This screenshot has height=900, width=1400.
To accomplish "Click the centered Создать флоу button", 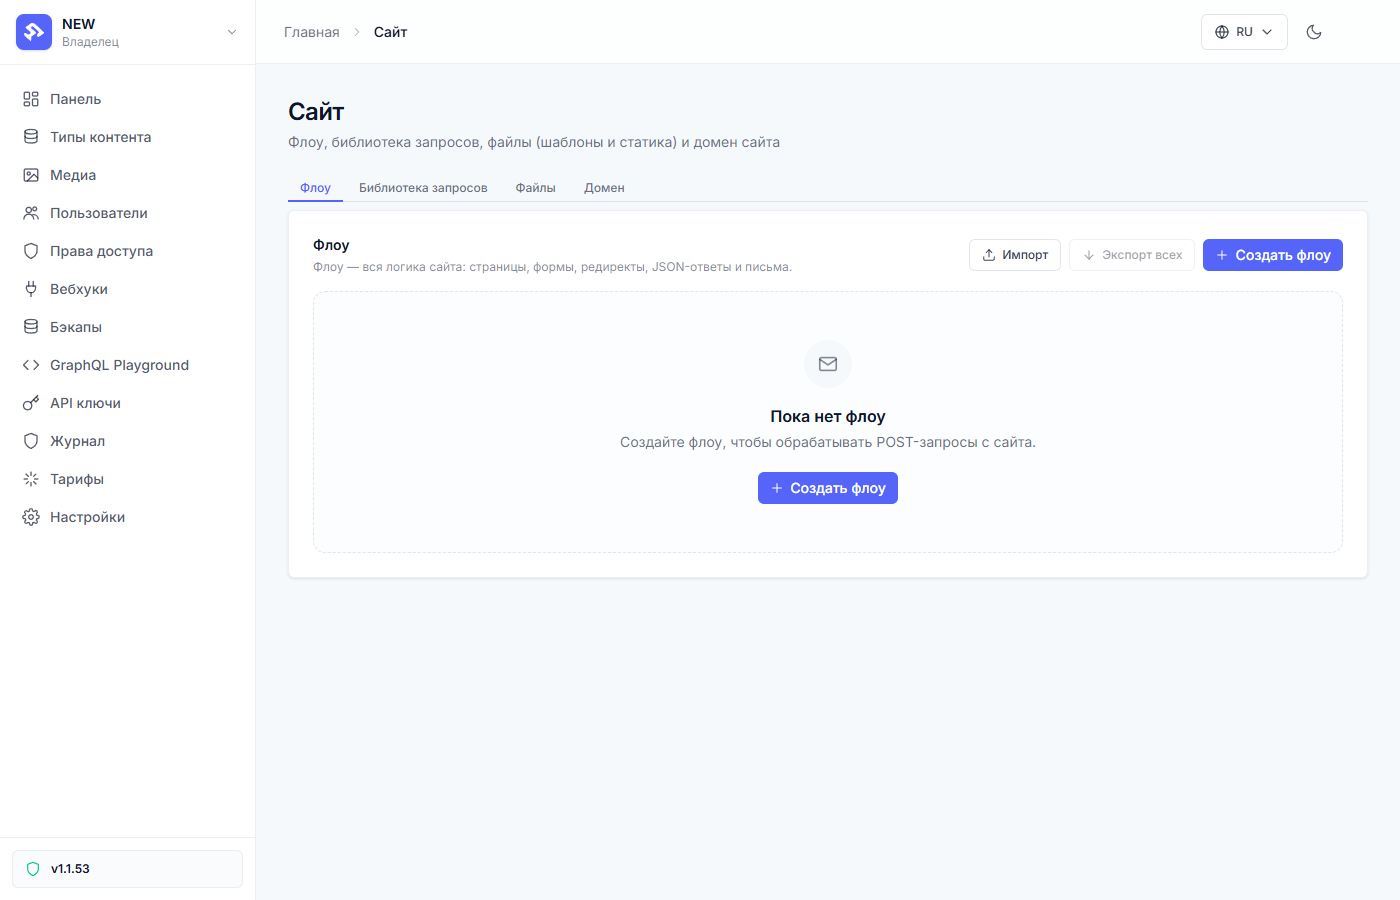I will pos(828,488).
